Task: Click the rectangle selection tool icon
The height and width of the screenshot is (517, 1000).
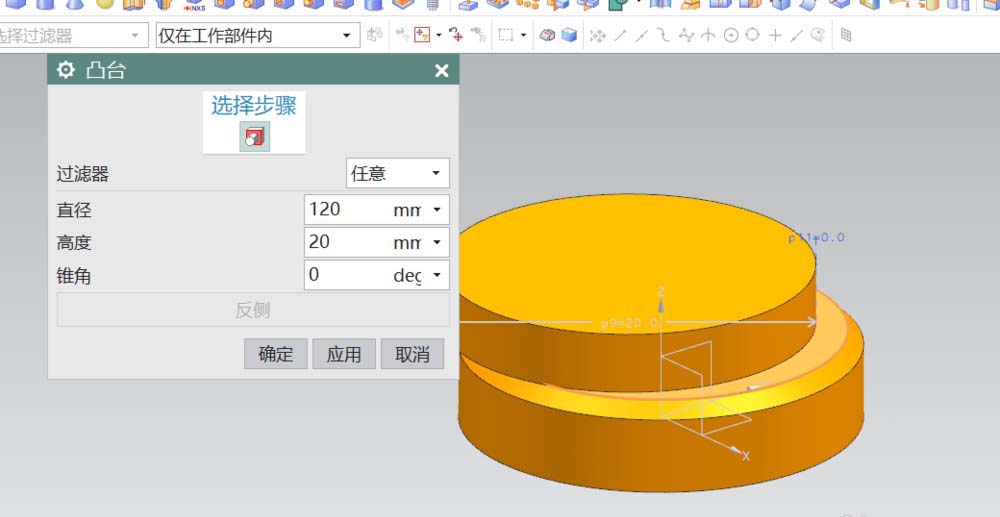Action: click(506, 36)
